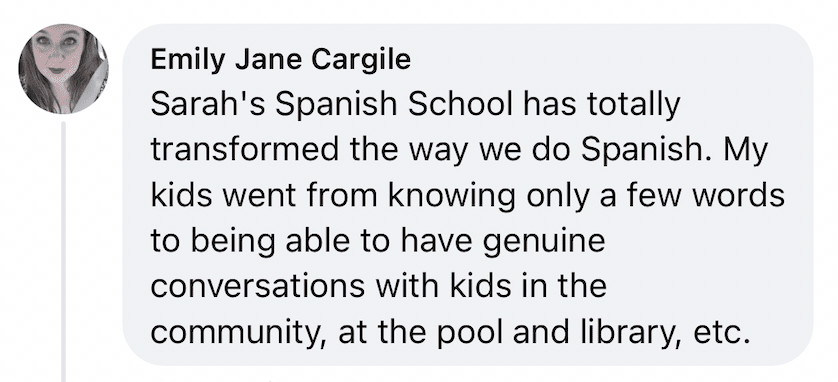Screen dimensions: 838x382
Task: Click "Spanish." at end of second sentence
Action: click(646, 152)
